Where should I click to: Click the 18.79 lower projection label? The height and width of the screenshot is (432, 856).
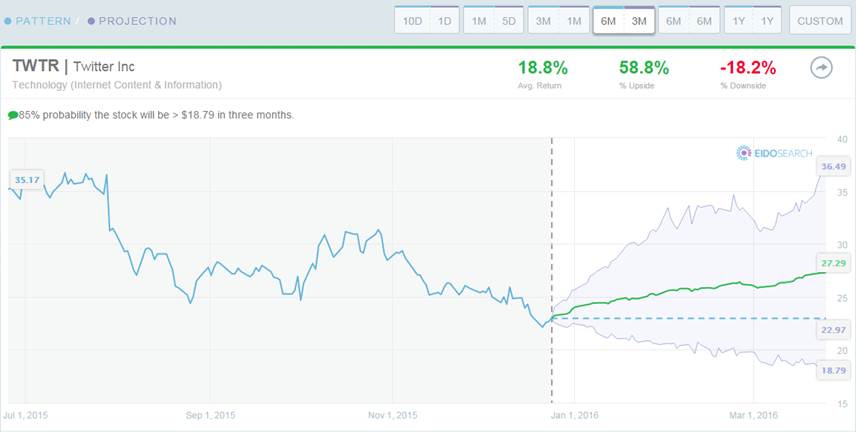tap(833, 370)
